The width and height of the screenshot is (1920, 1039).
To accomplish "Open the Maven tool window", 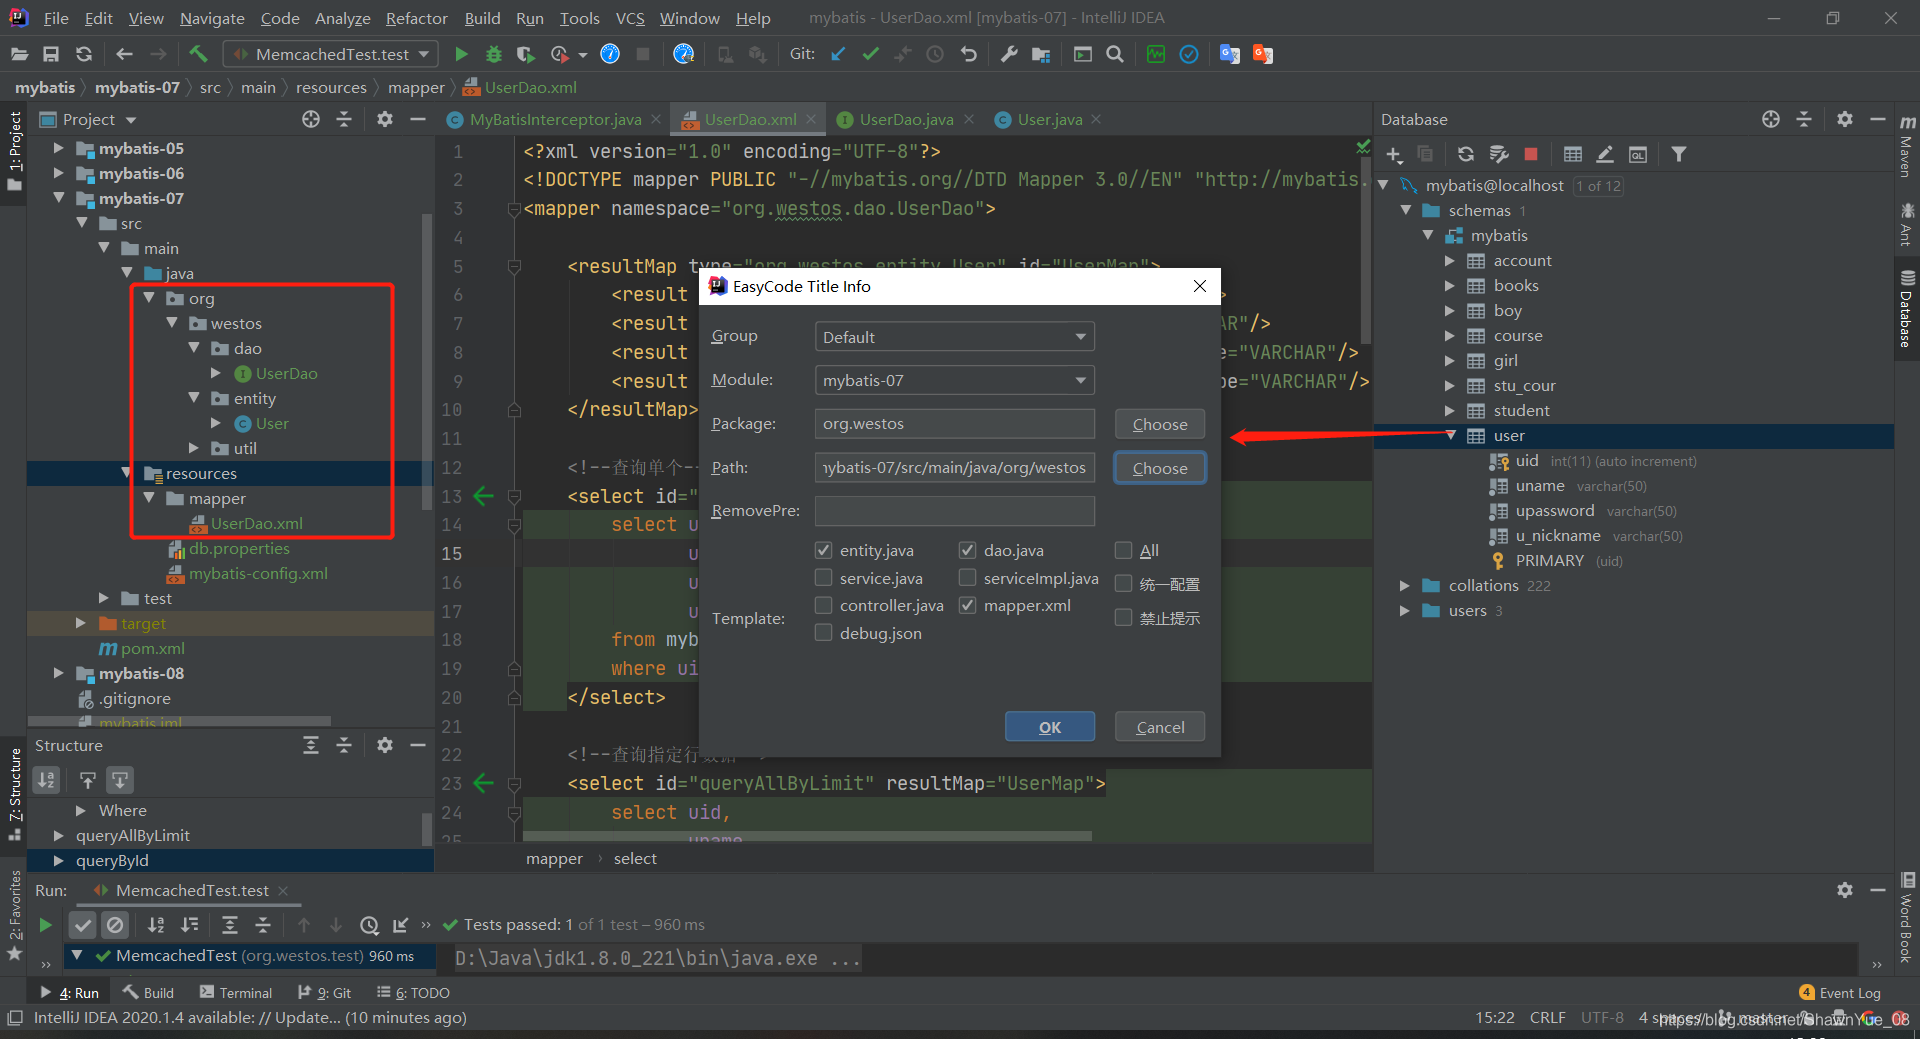I will pyautogui.click(x=1907, y=145).
